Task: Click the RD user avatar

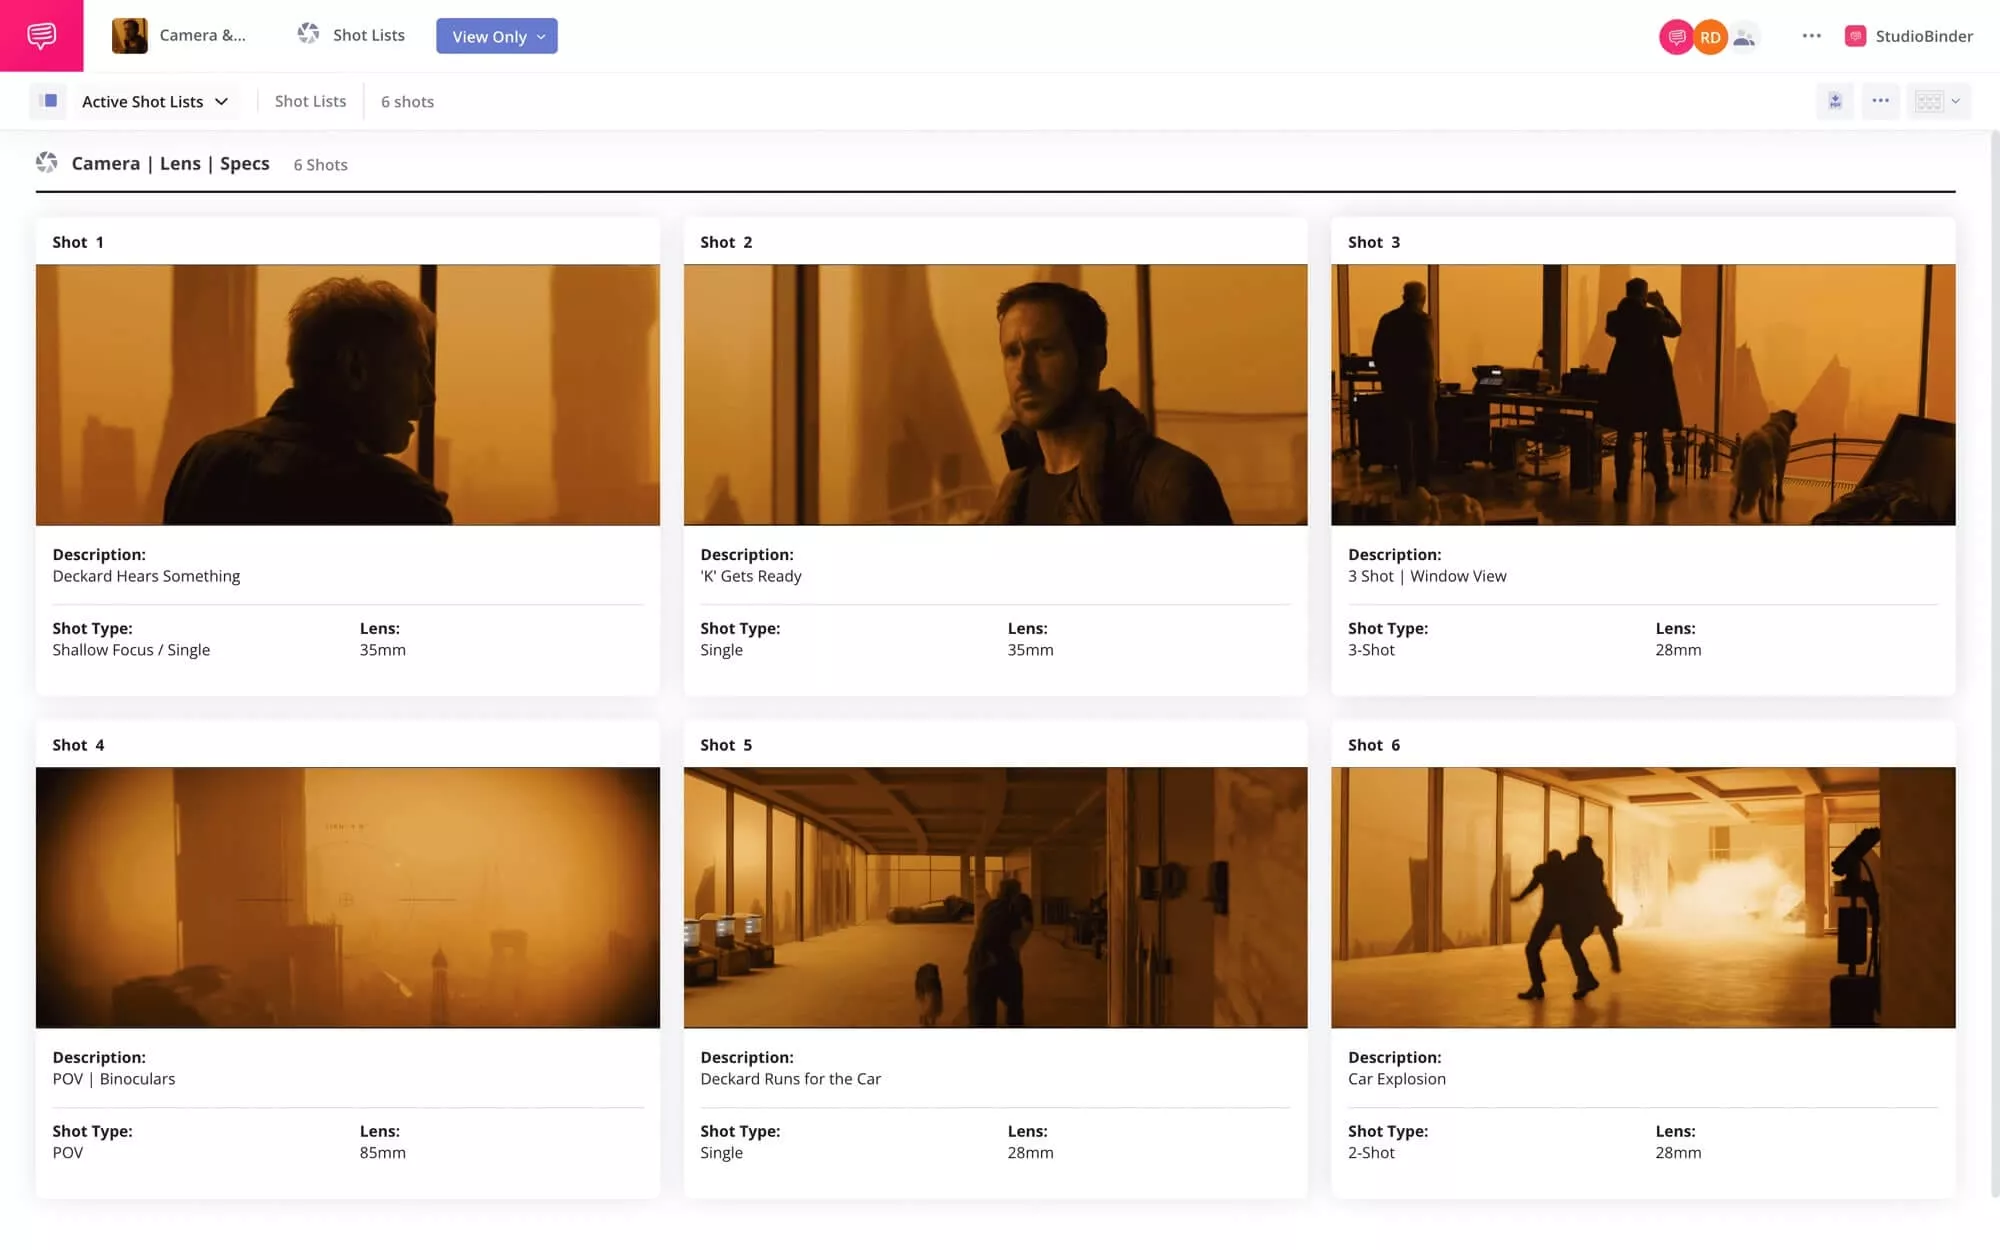Action: click(1710, 37)
